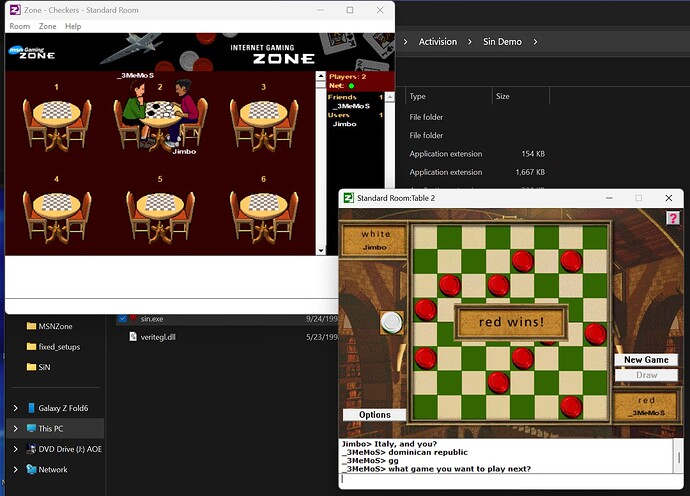Sit at checkers table 6
Viewport: 690px width, 496px height.
coord(264,216)
